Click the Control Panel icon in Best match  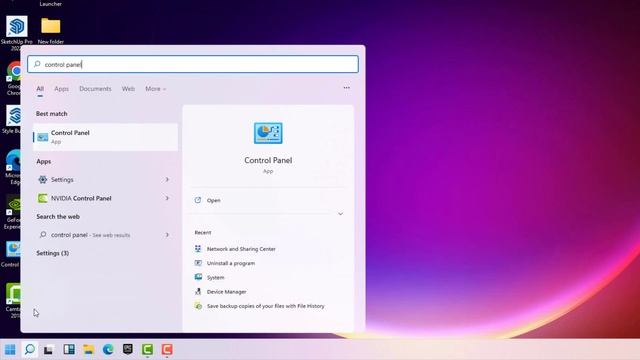point(42,137)
